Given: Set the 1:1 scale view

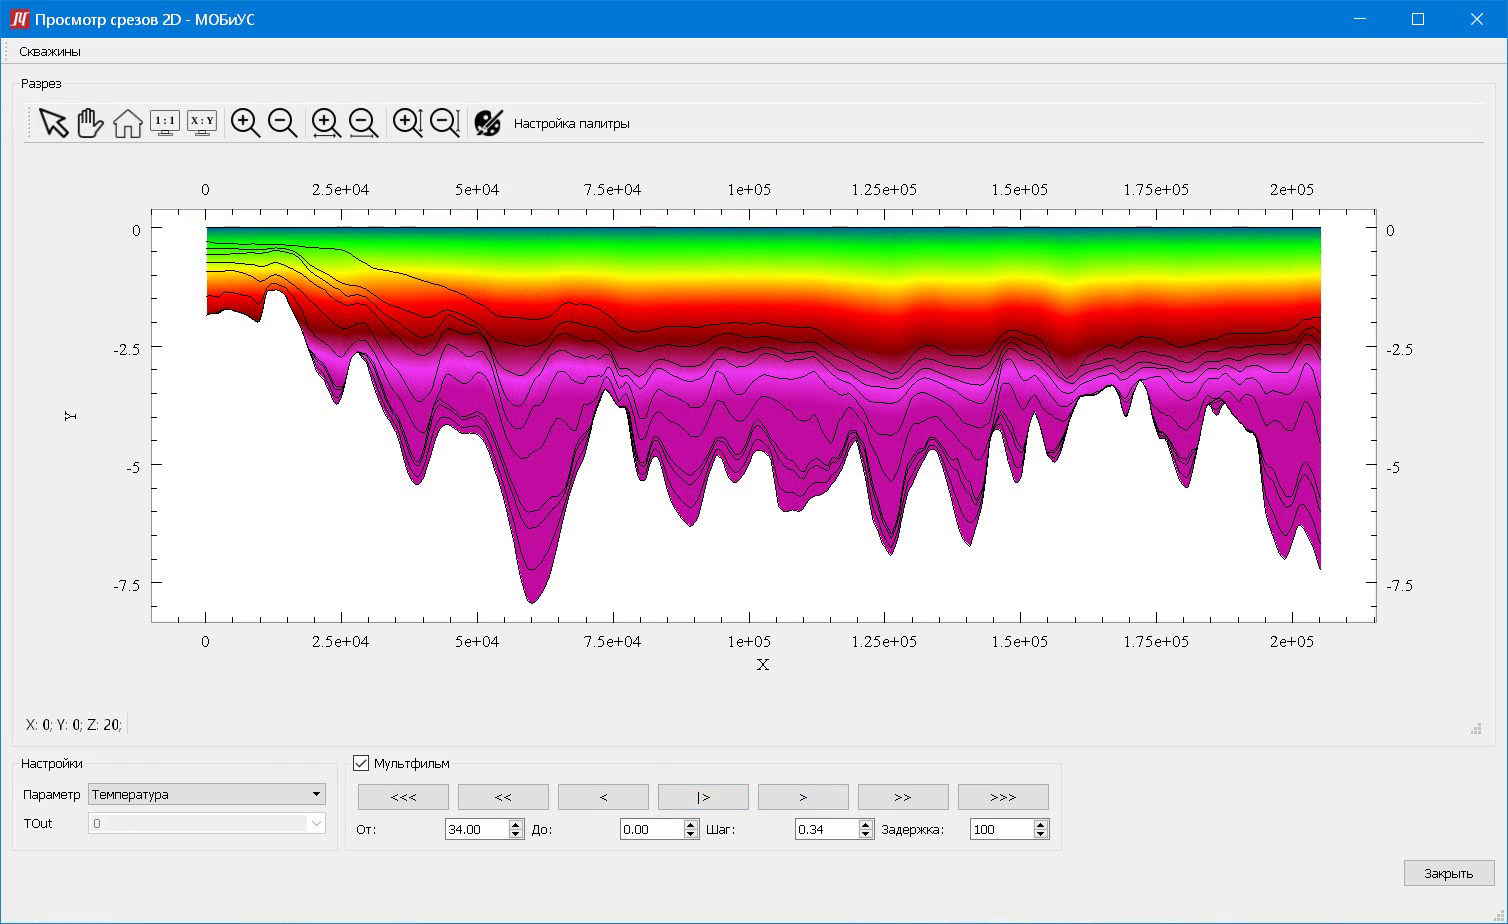Looking at the screenshot, I should click(x=164, y=123).
